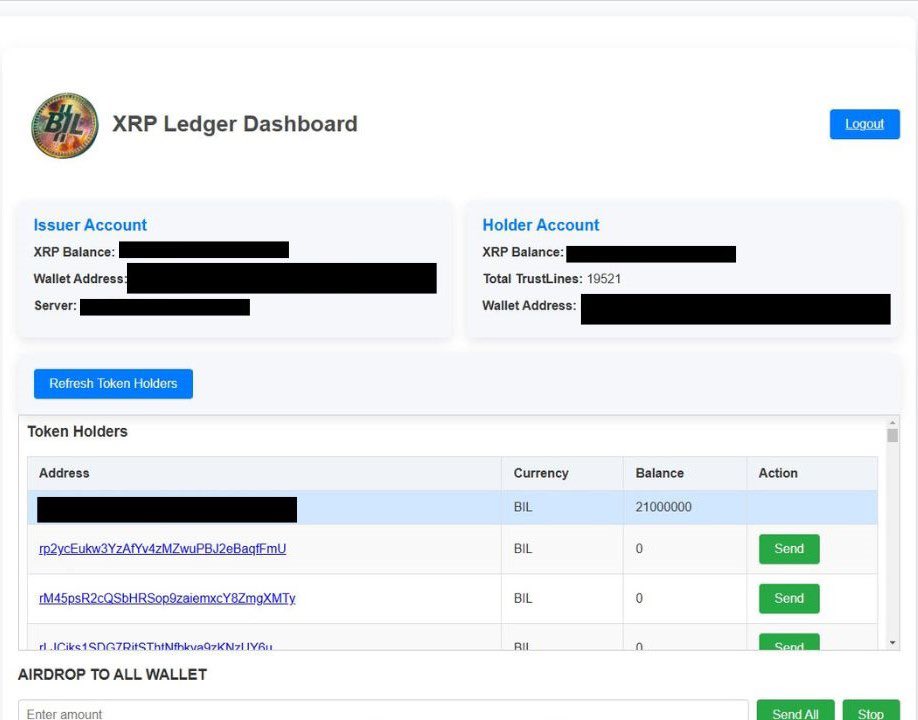Click XRP Balance label in Issuer Account
This screenshot has width=918, height=720.
point(74,252)
